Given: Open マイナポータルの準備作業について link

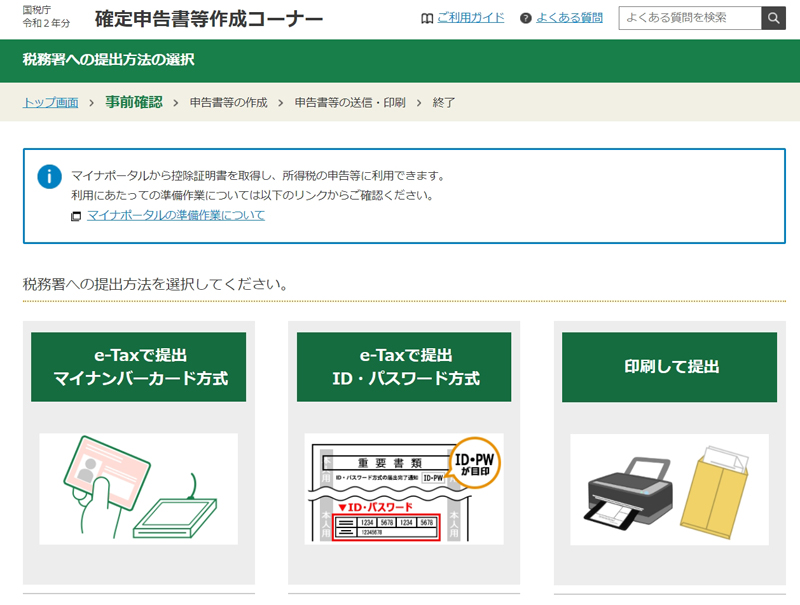Looking at the screenshot, I should click(x=176, y=215).
